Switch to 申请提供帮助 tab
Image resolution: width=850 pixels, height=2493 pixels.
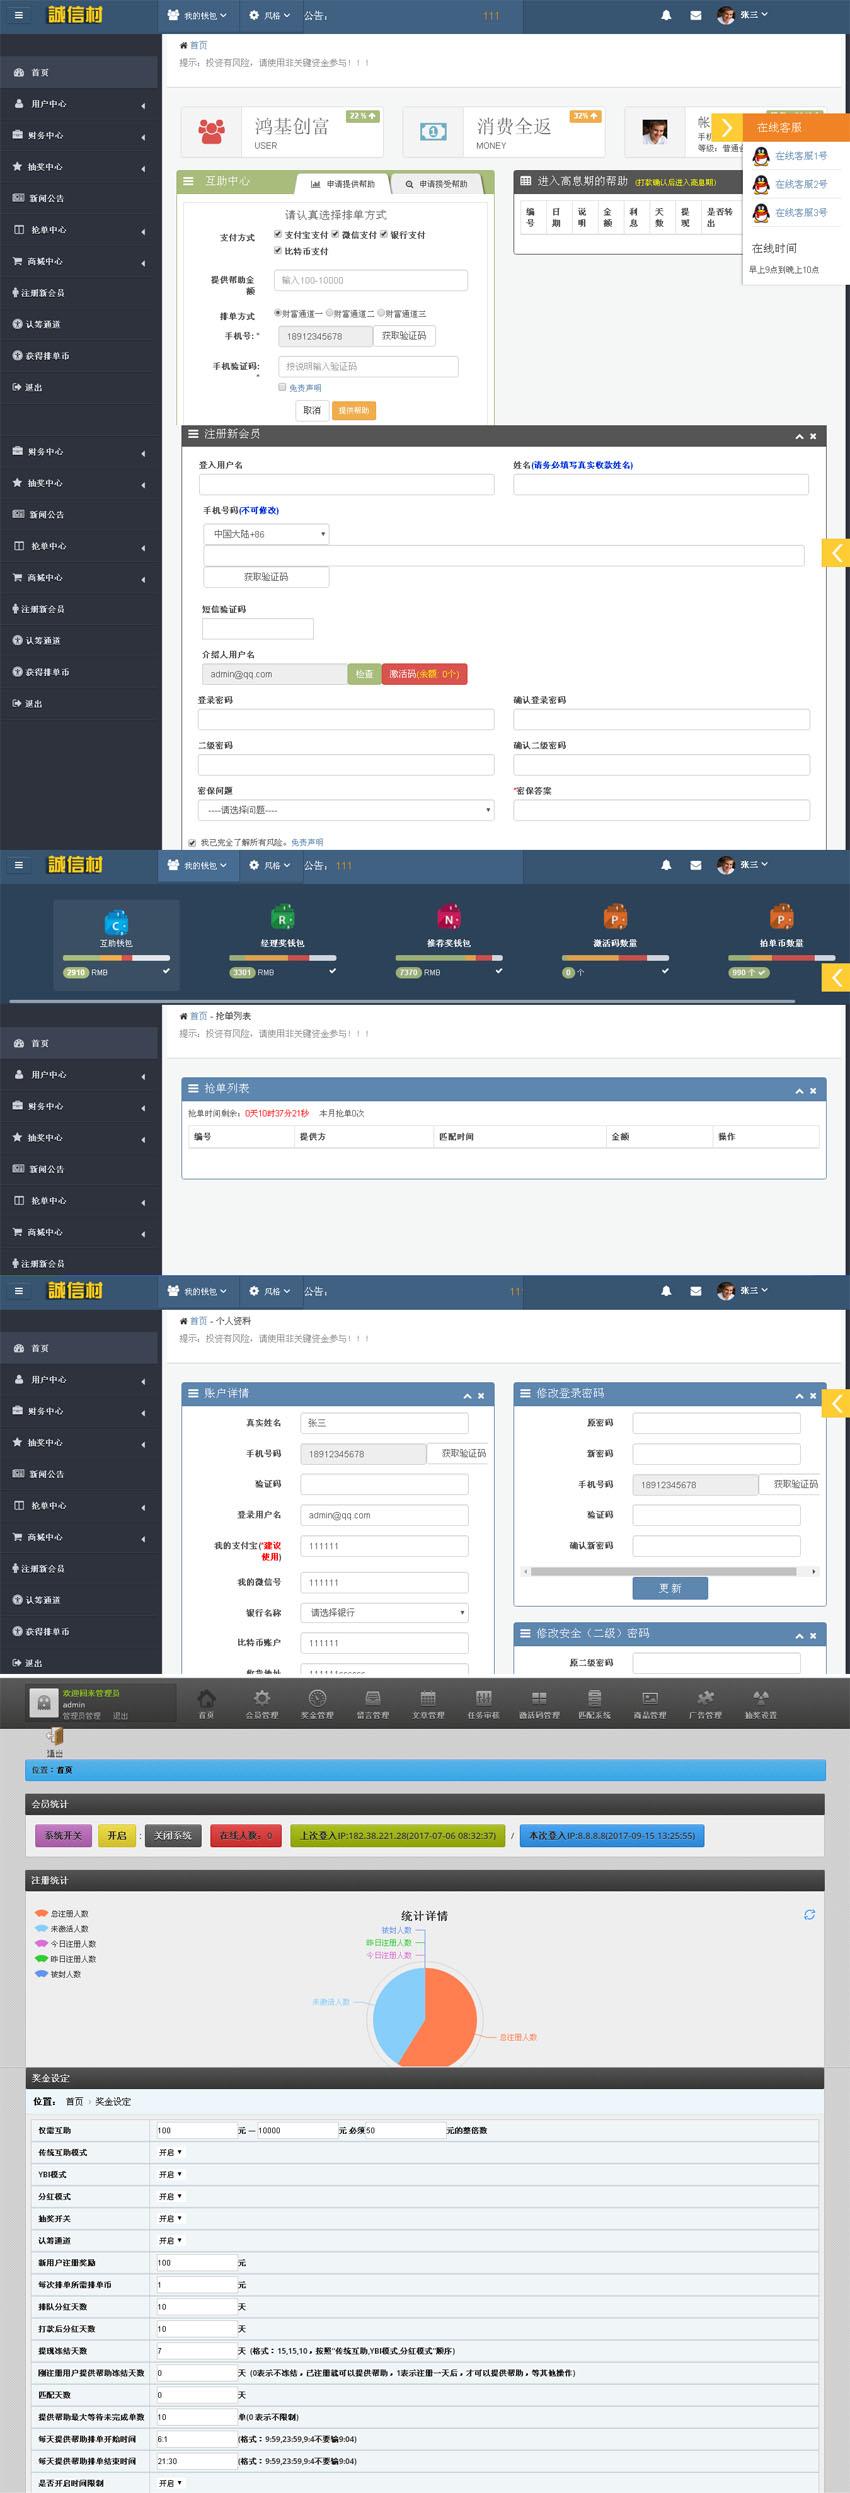[x=343, y=184]
